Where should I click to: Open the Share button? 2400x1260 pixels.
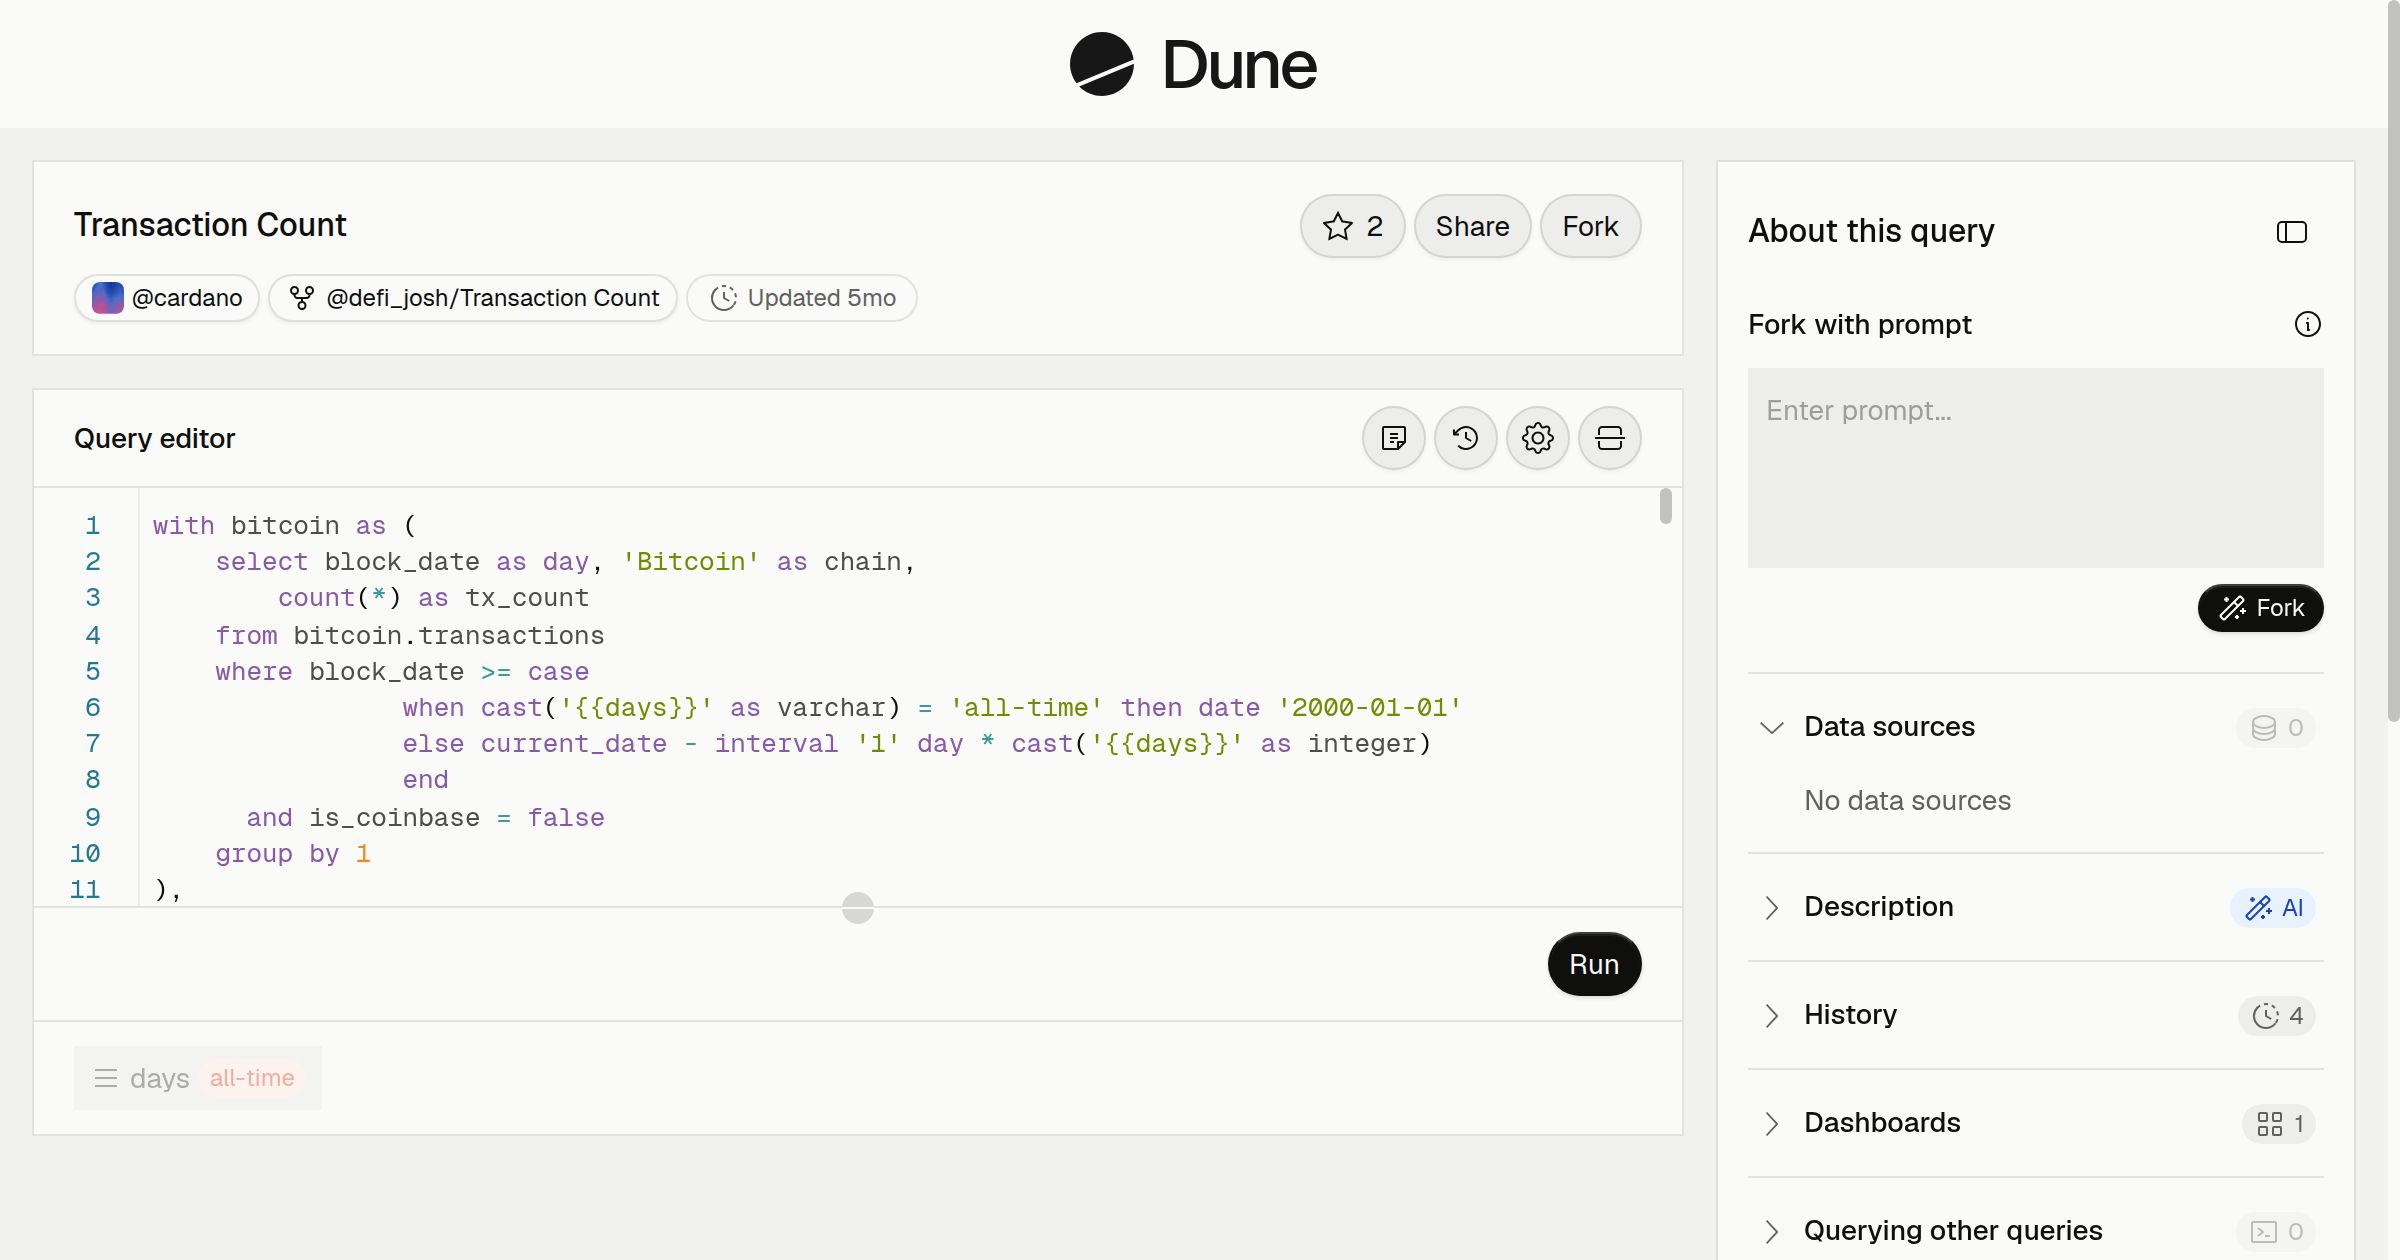click(x=1472, y=226)
